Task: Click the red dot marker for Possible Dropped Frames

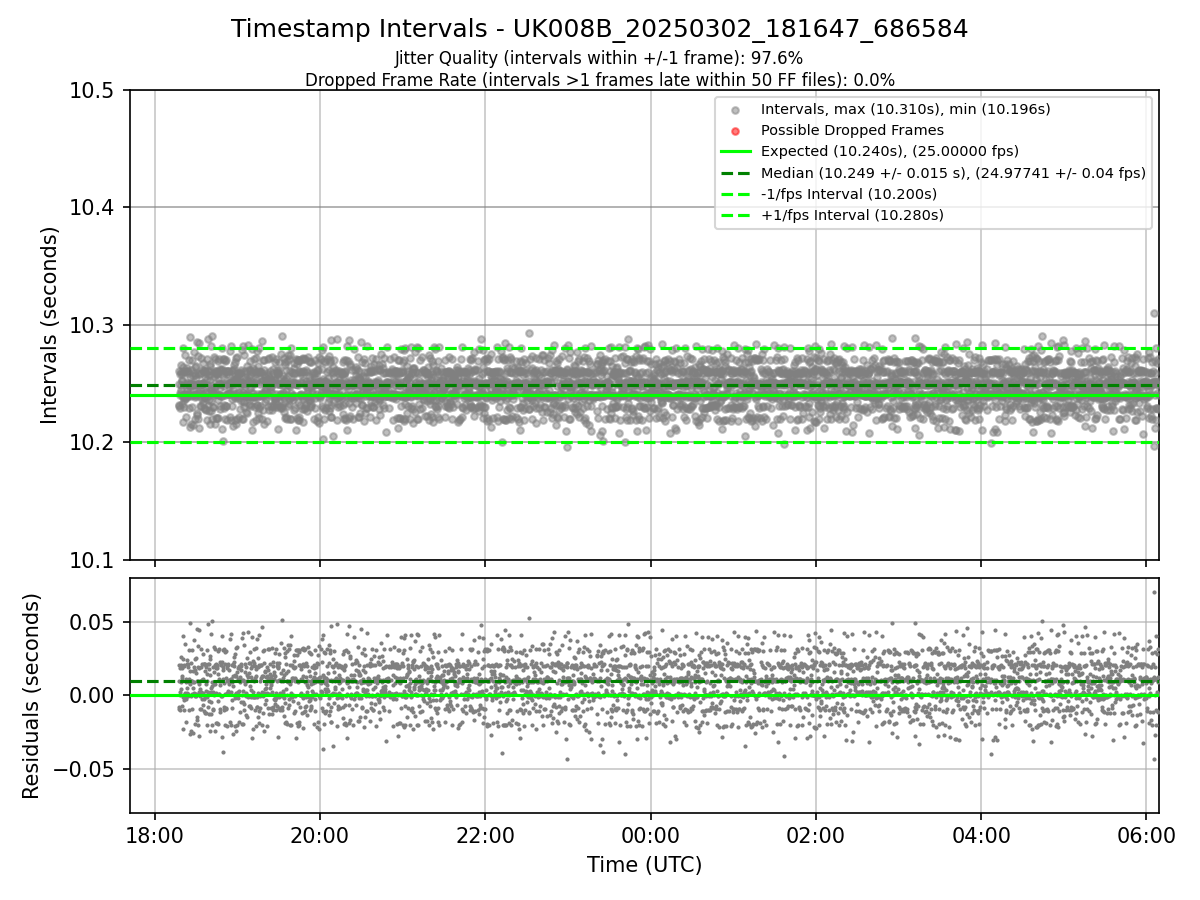Action: pyautogui.click(x=735, y=131)
